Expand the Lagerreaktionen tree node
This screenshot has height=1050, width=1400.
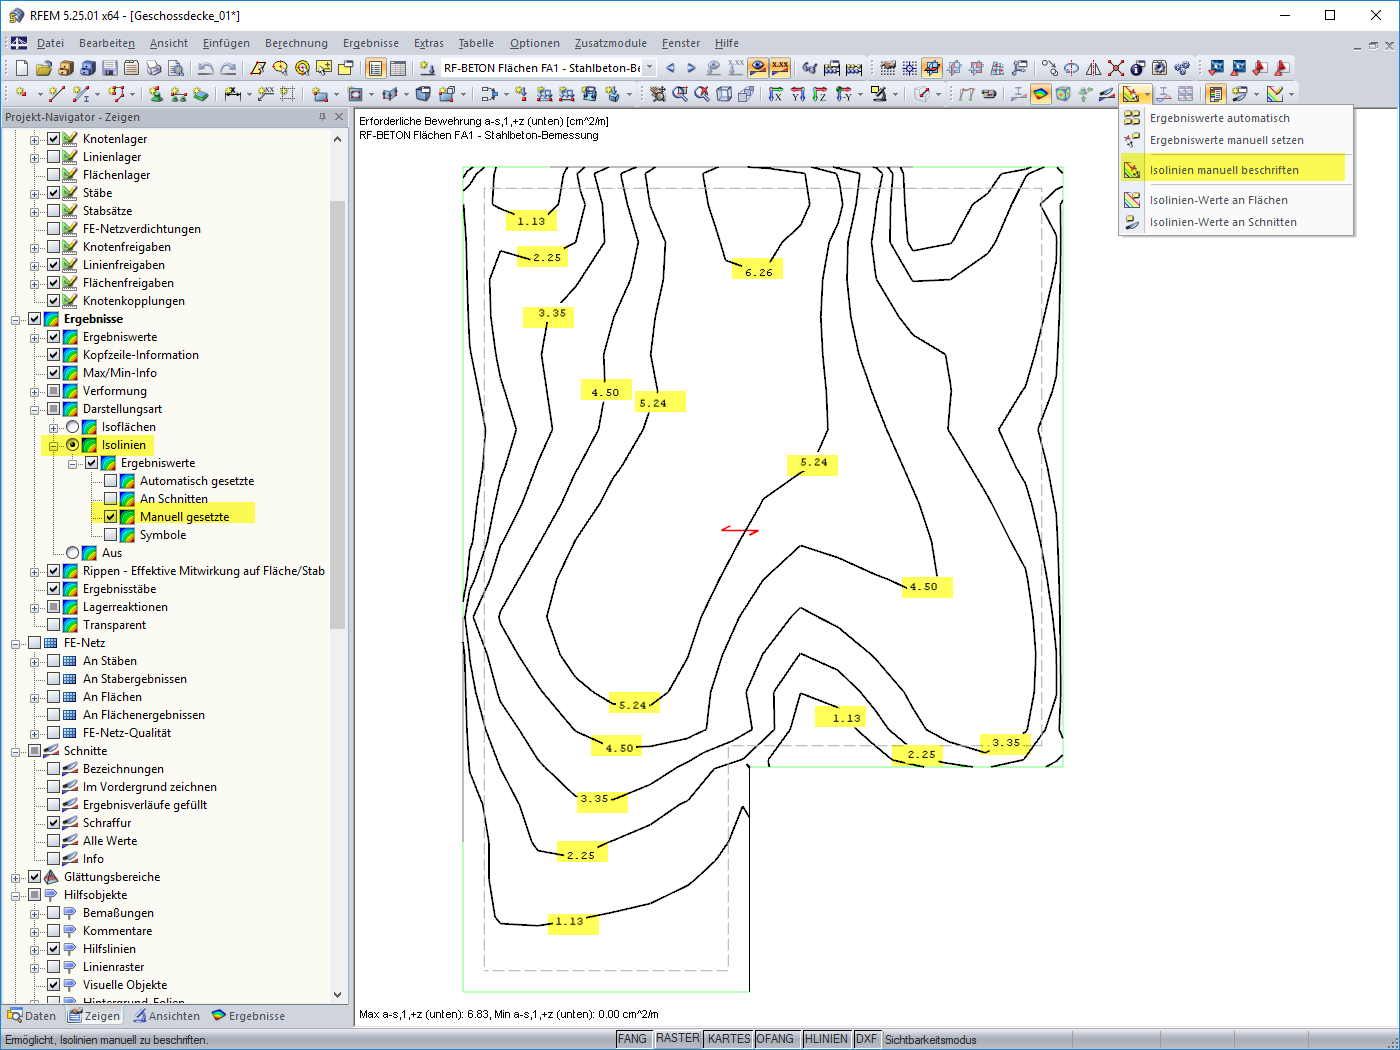tap(35, 608)
